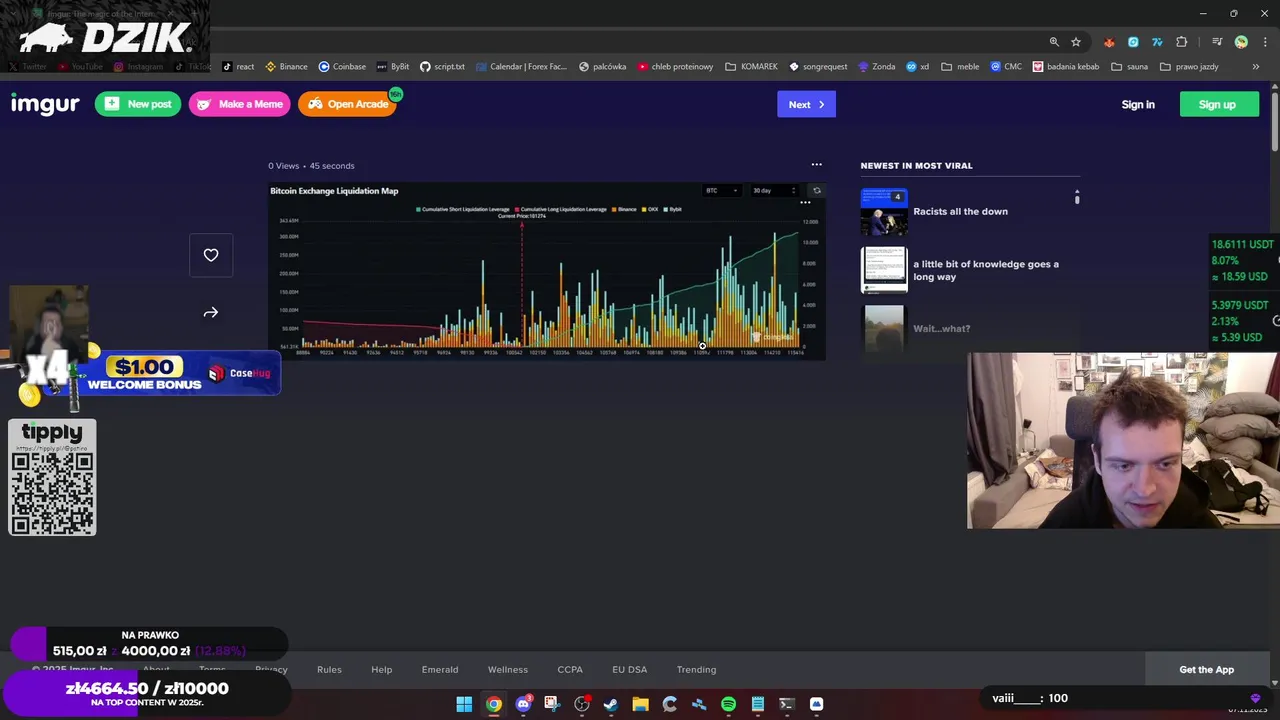Open the Binance bookmark
This screenshot has width=1280, height=720.
(286, 67)
